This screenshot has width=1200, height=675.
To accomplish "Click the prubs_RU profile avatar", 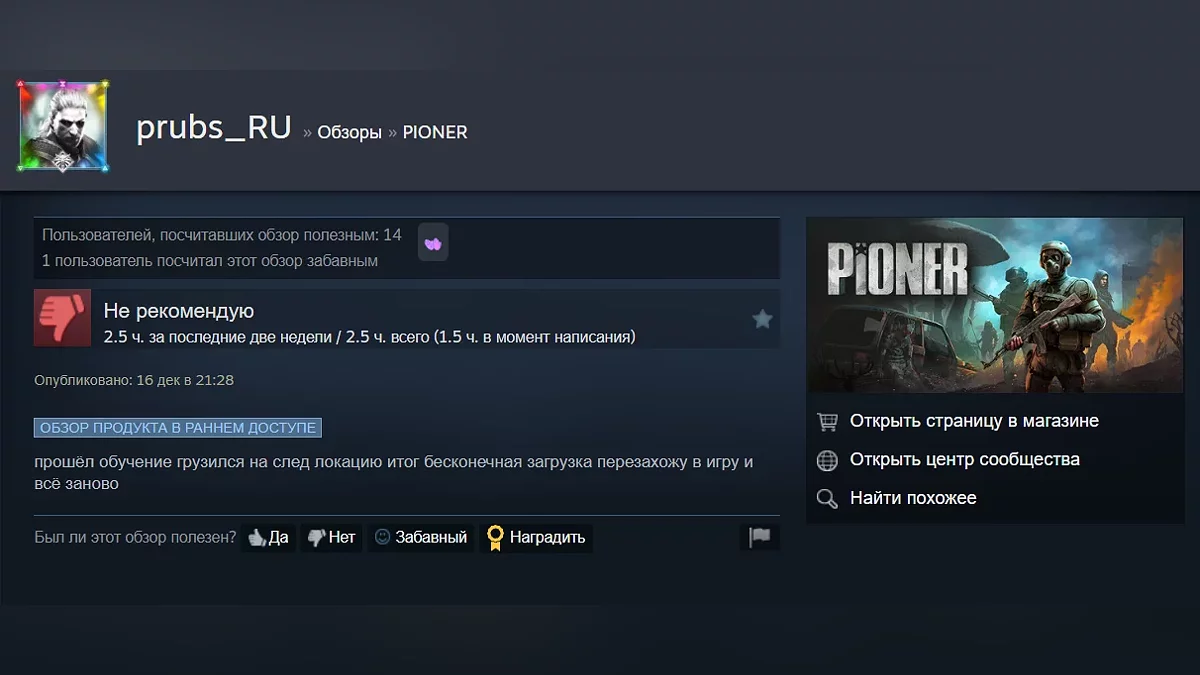I will pos(63,126).
